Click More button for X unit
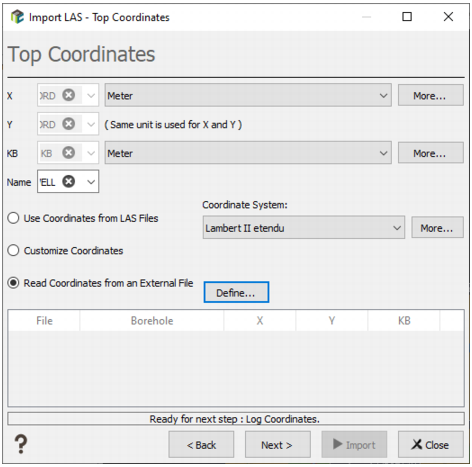The height and width of the screenshot is (467, 472). [431, 96]
